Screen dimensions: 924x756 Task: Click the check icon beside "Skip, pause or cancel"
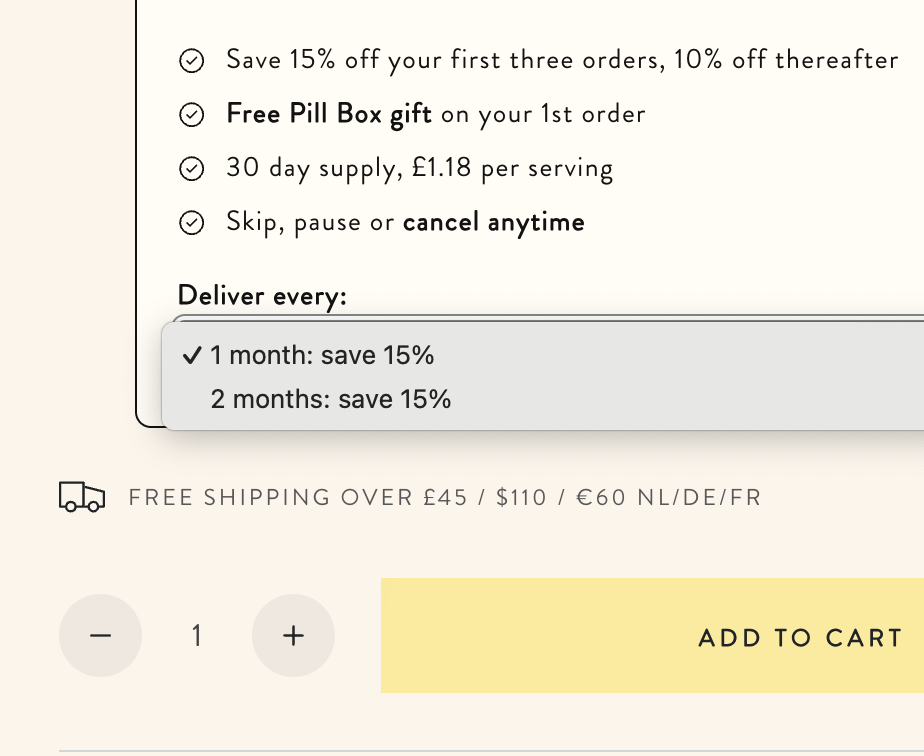coord(191,223)
